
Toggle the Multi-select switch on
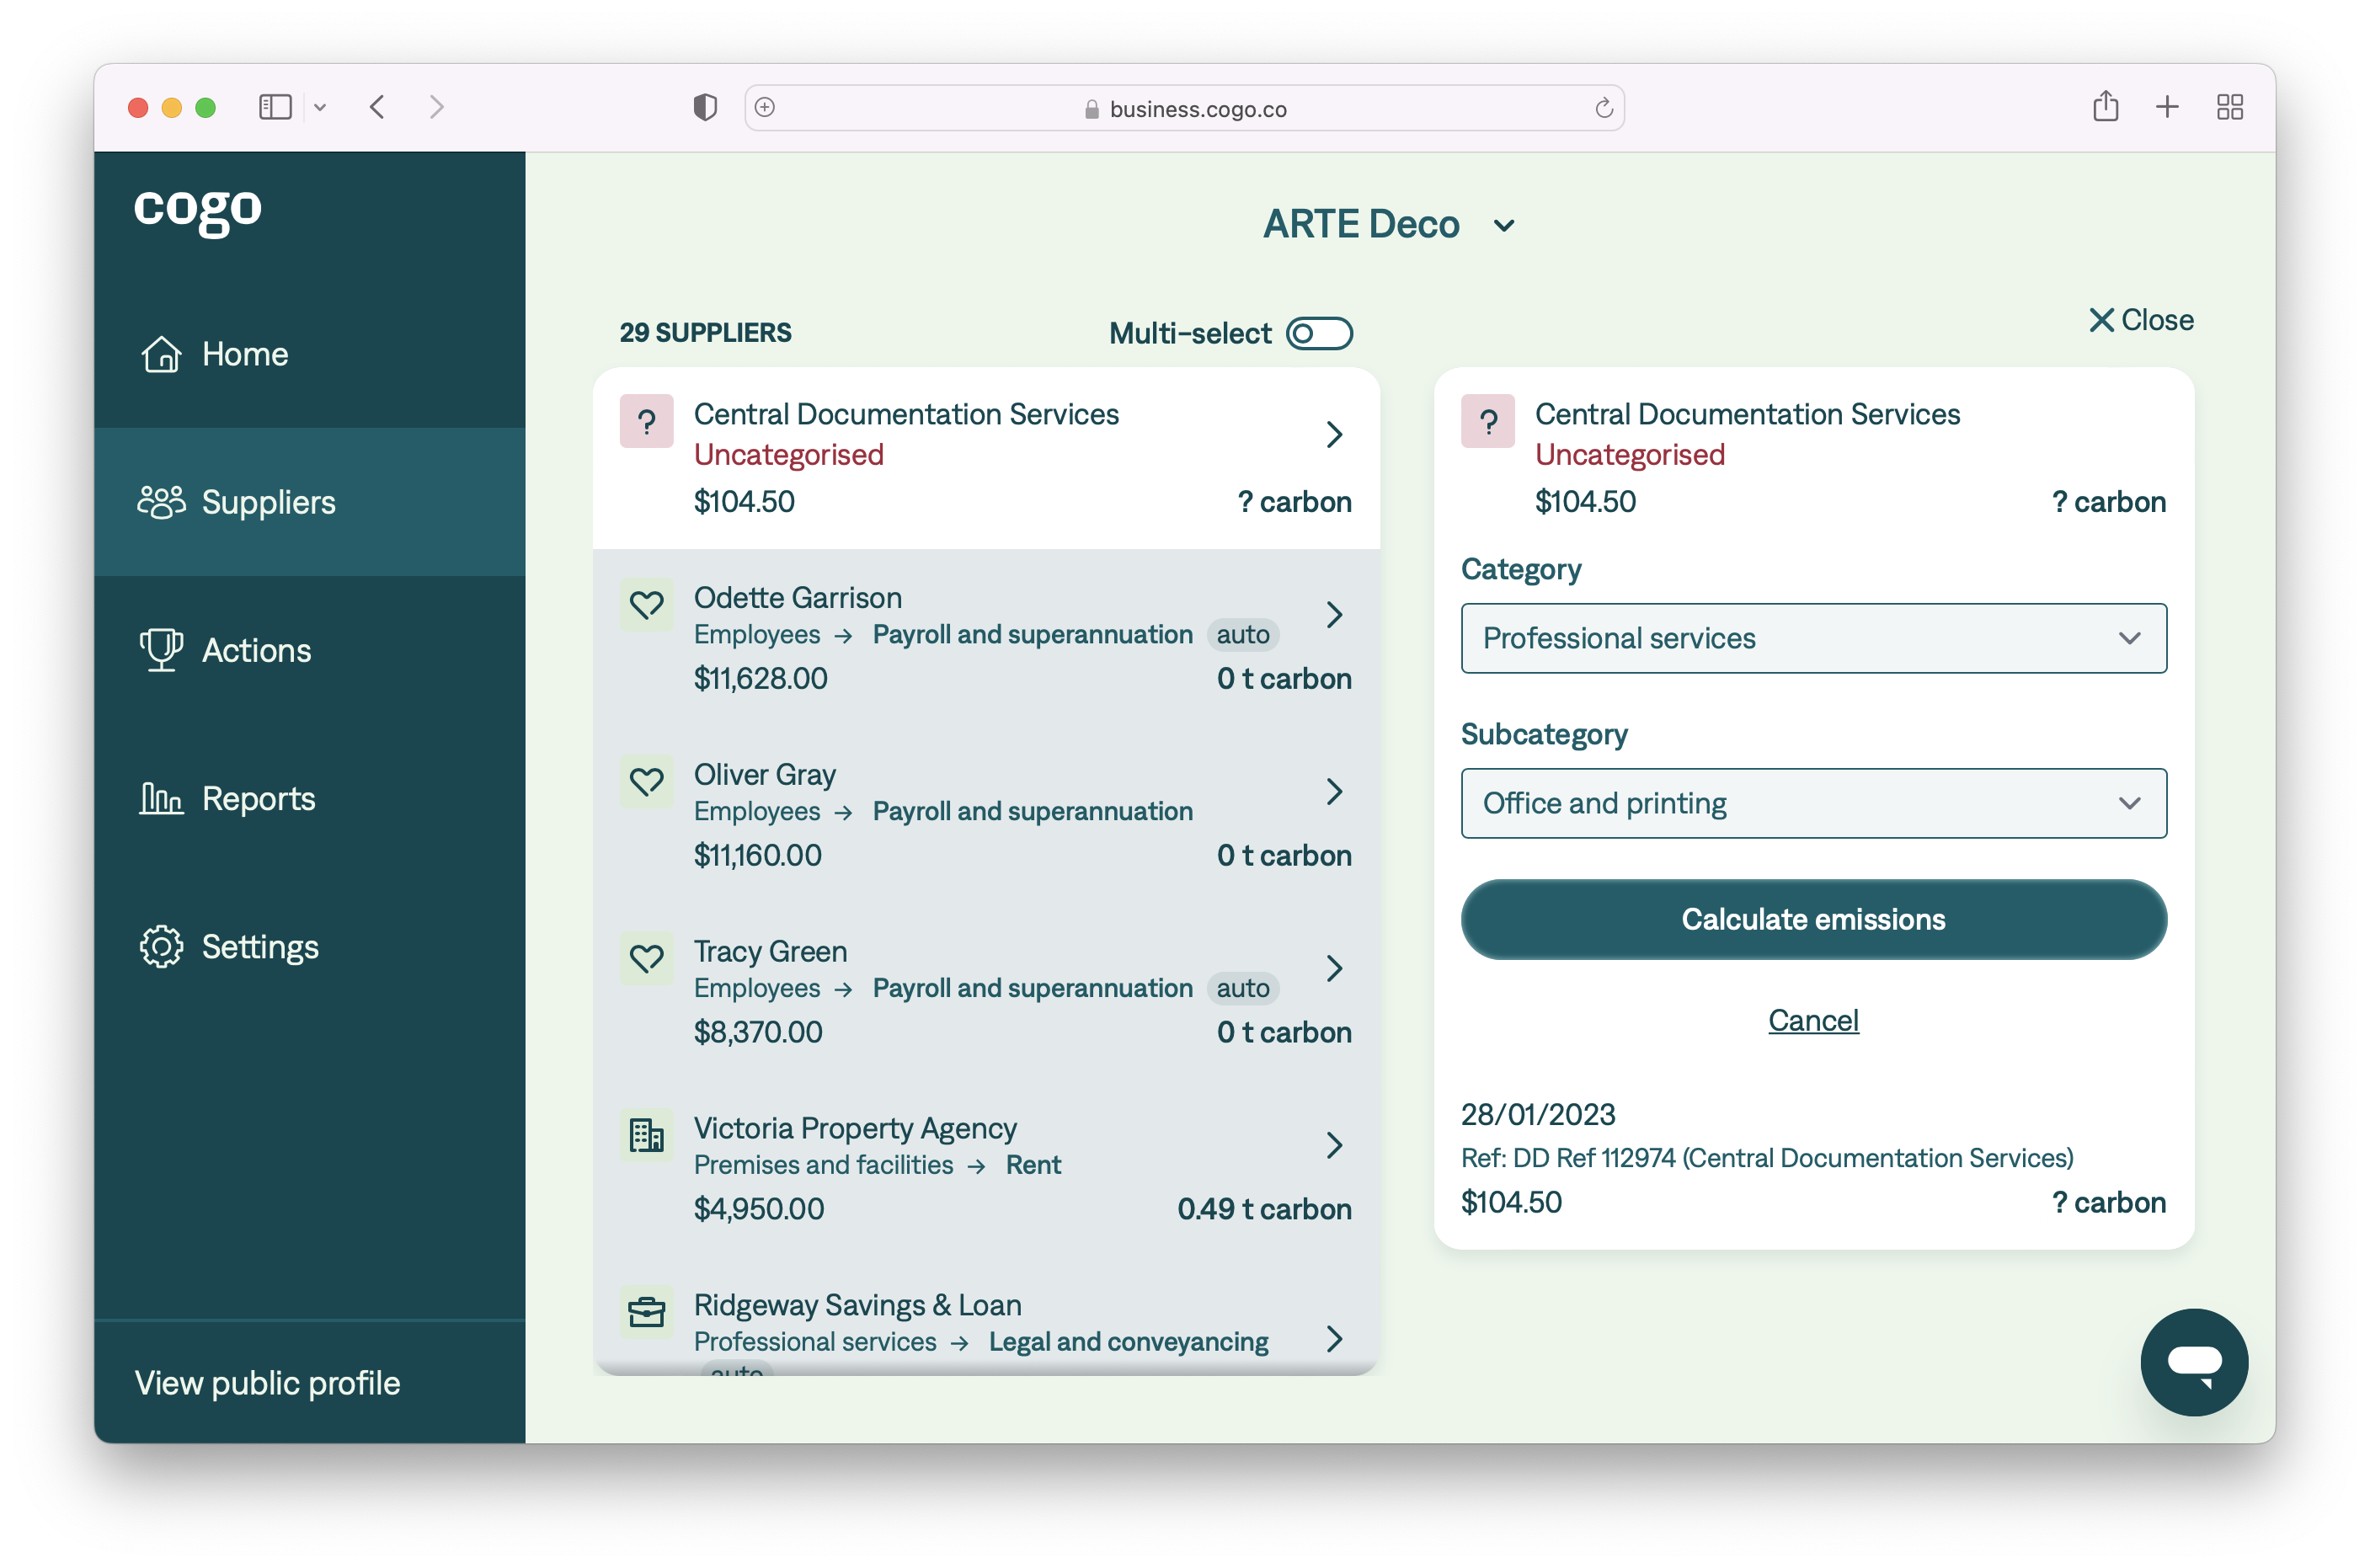point(1321,334)
